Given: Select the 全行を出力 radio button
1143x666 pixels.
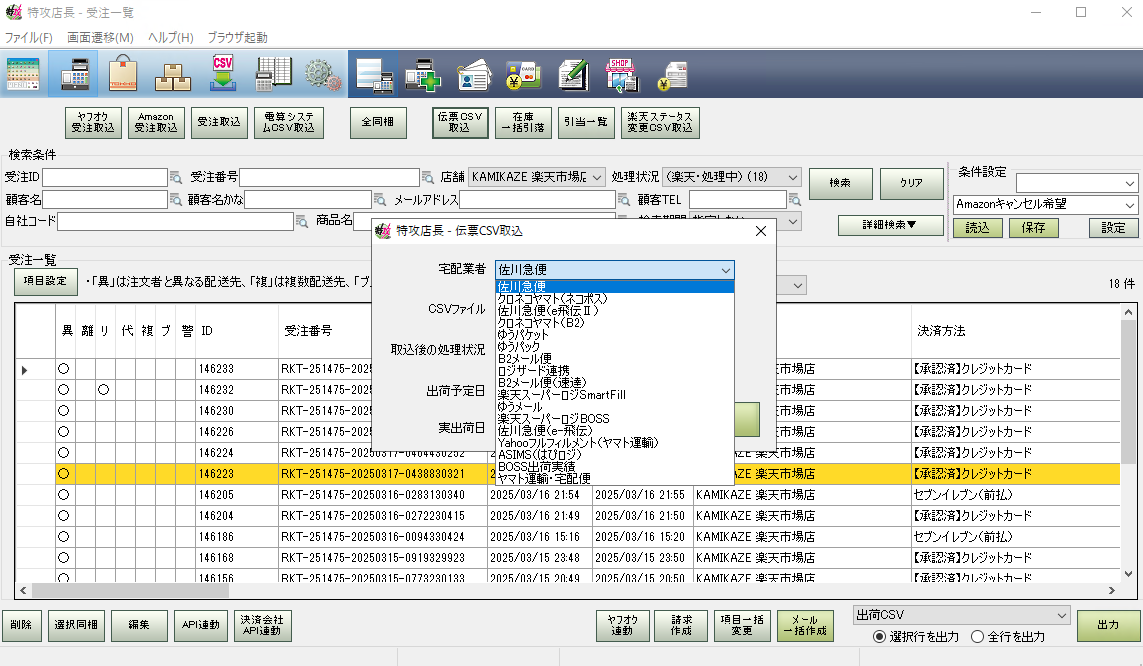Looking at the screenshot, I should tap(978, 637).
